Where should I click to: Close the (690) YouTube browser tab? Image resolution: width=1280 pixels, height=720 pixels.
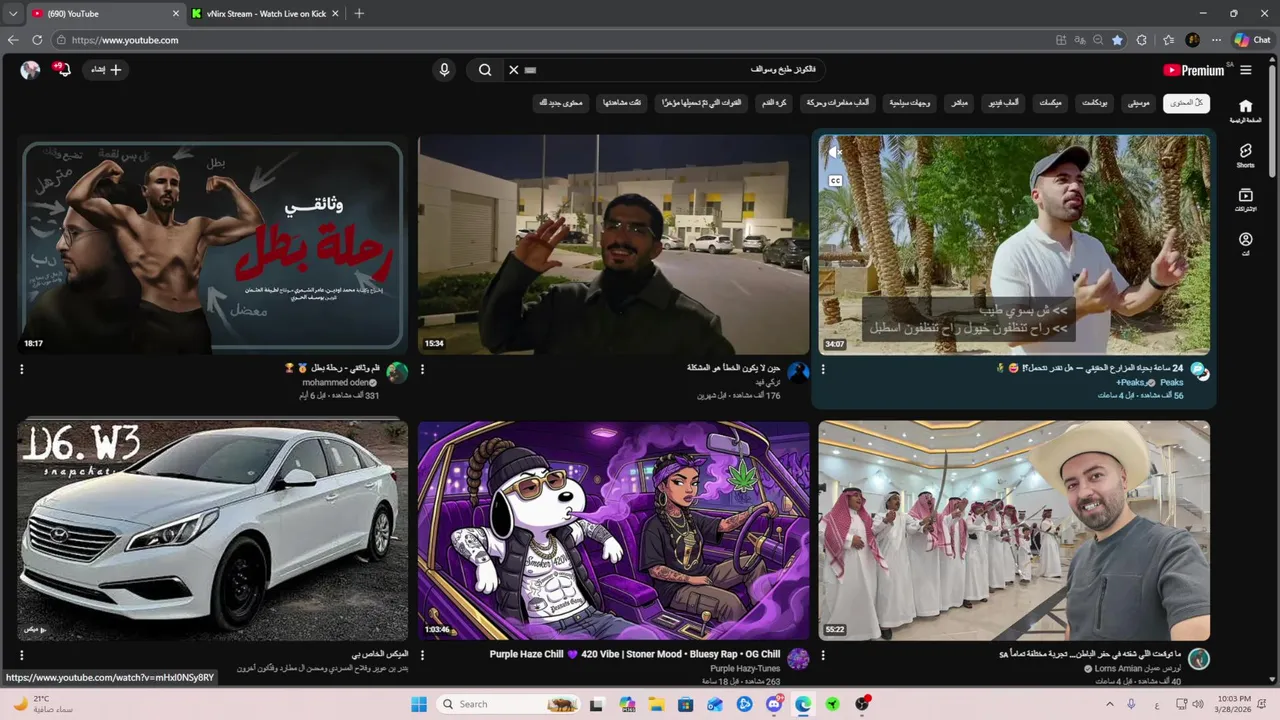pyautogui.click(x=176, y=14)
